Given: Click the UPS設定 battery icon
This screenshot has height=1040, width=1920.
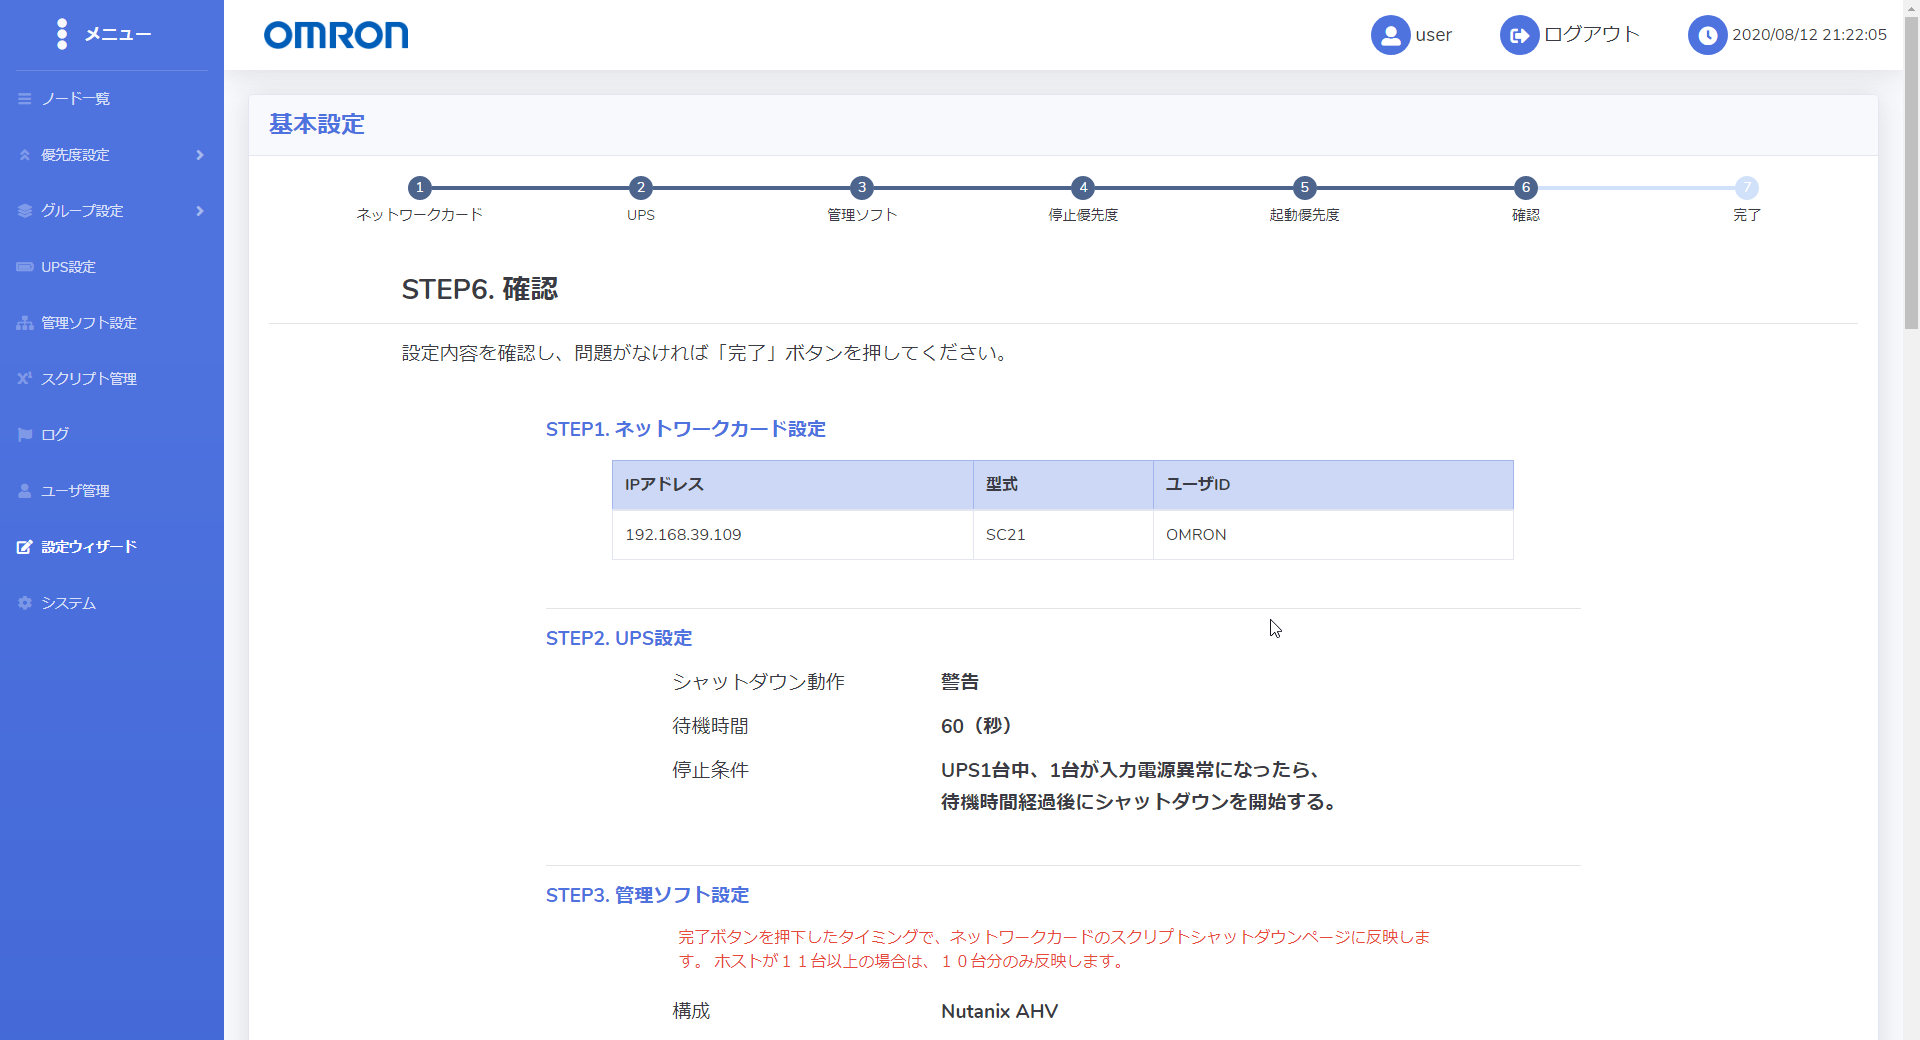Looking at the screenshot, I should tap(25, 267).
